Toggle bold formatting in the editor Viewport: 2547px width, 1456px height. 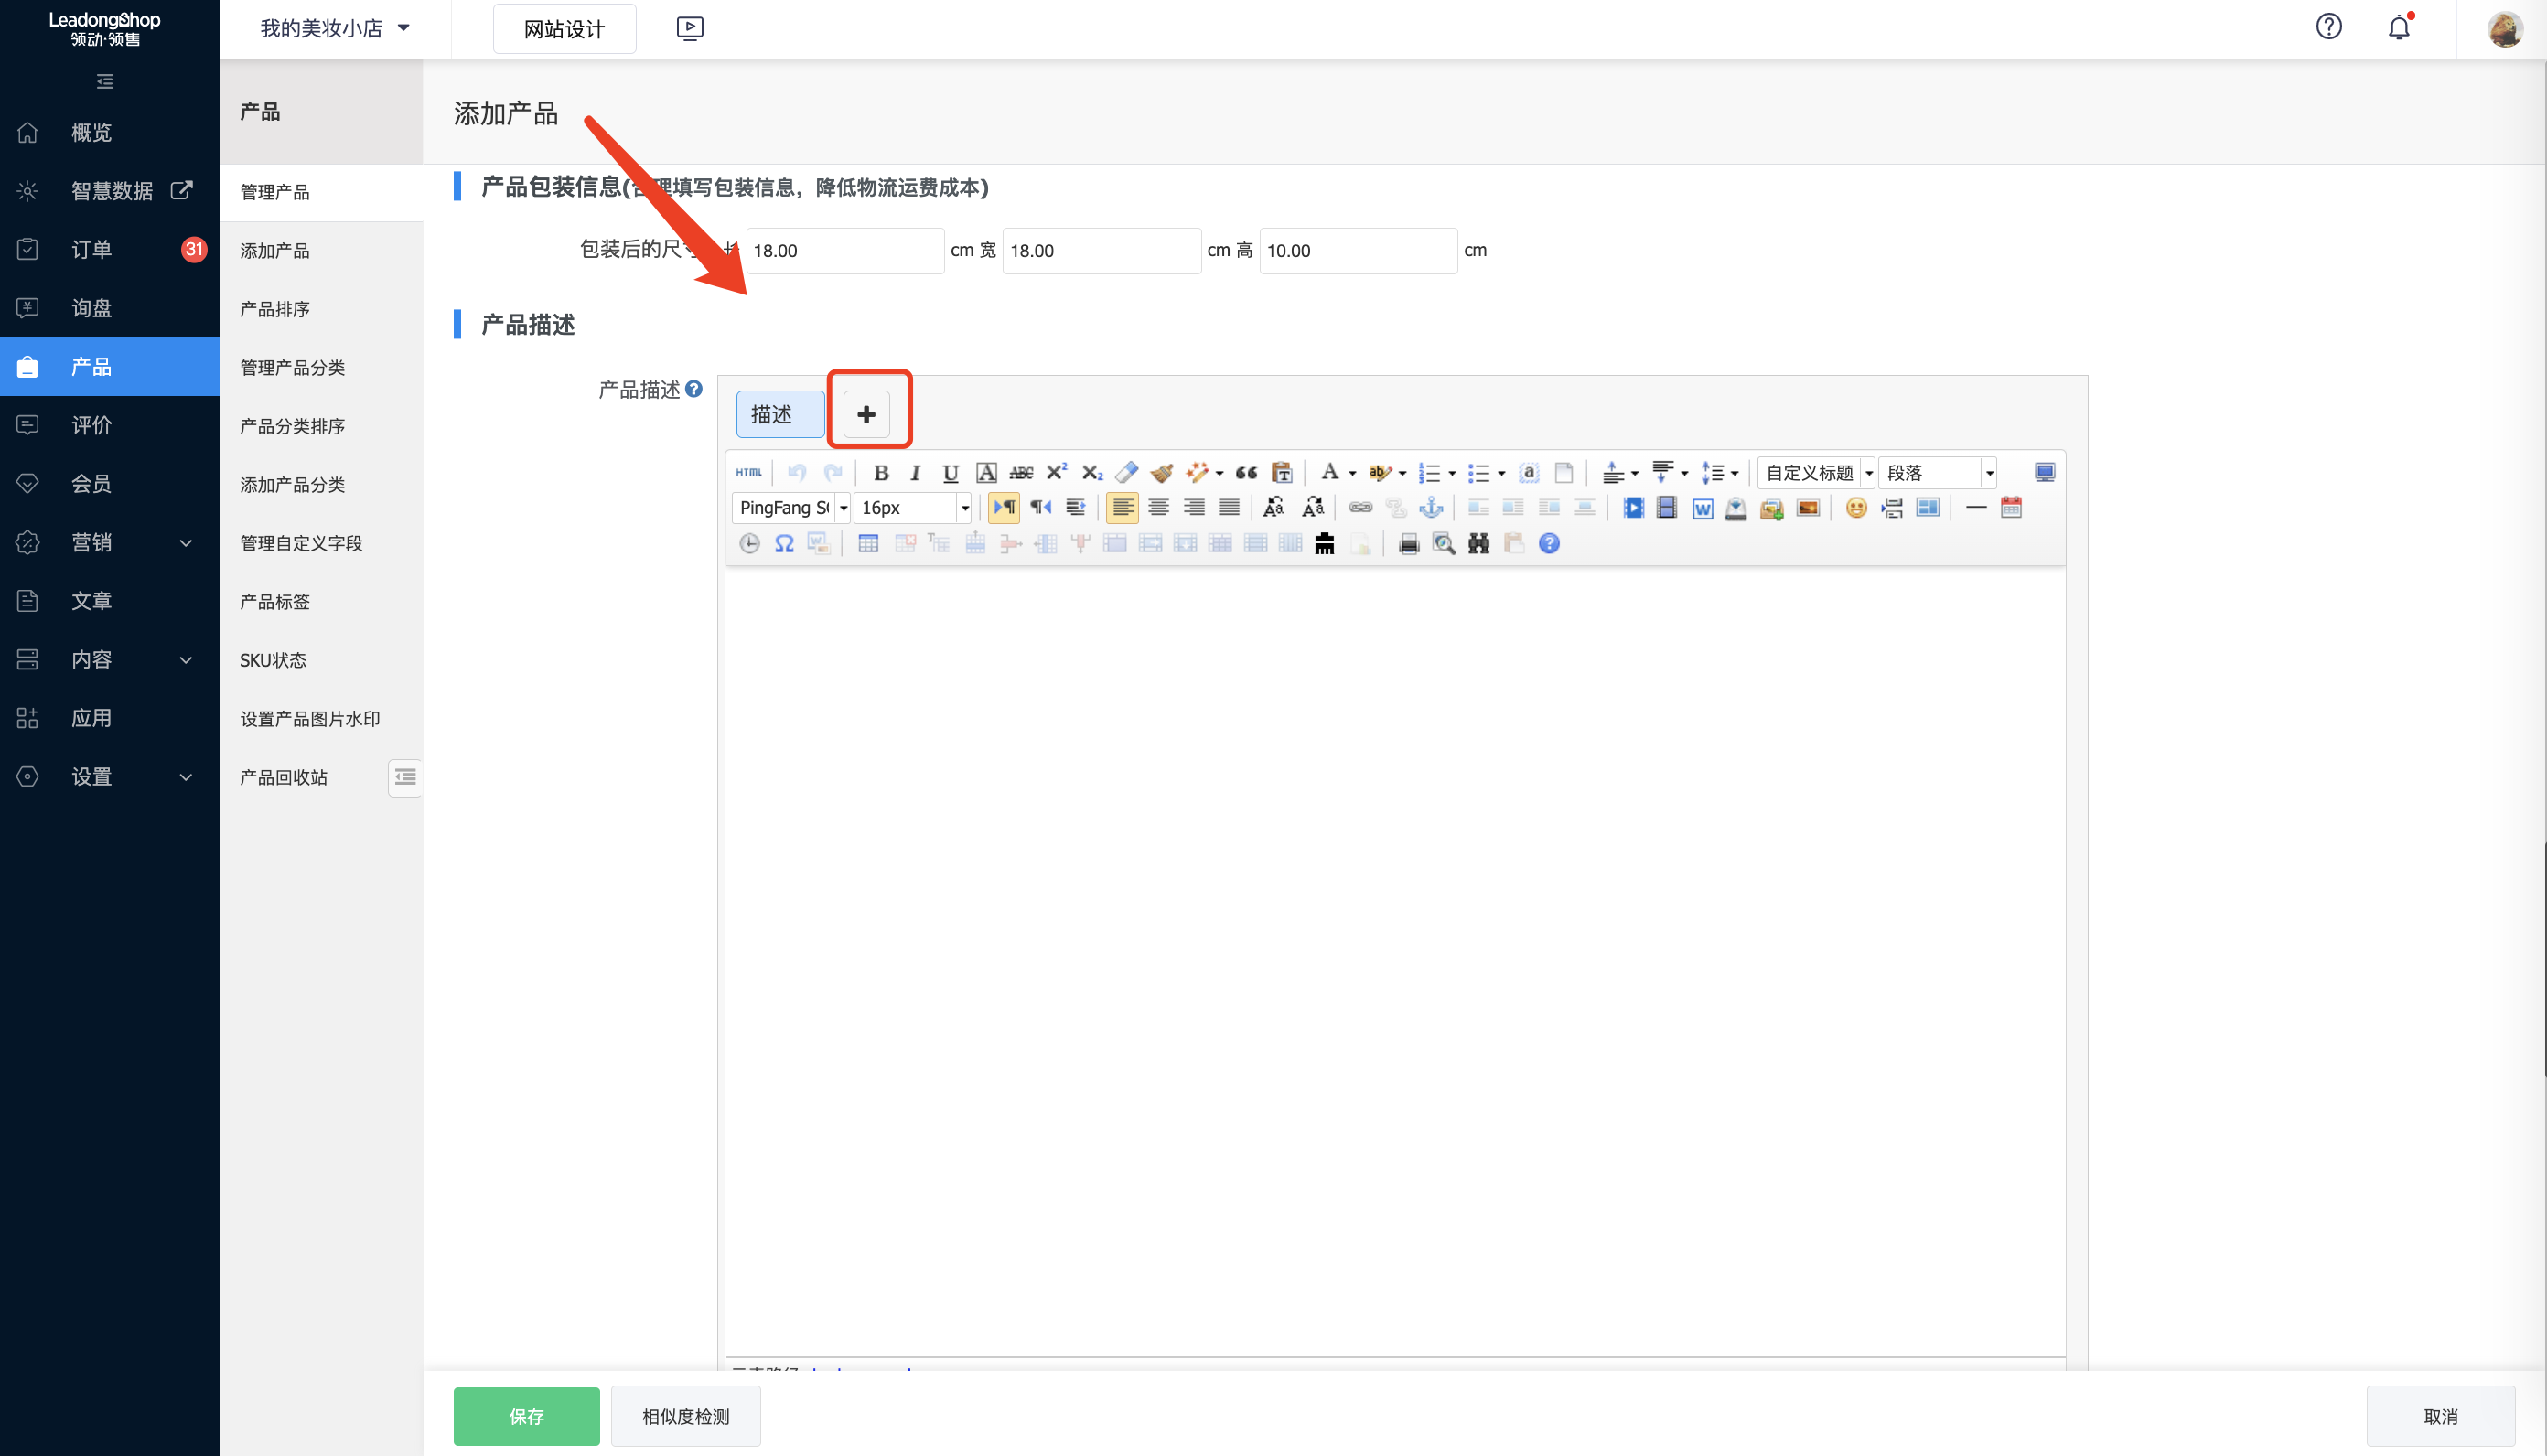pyautogui.click(x=880, y=473)
